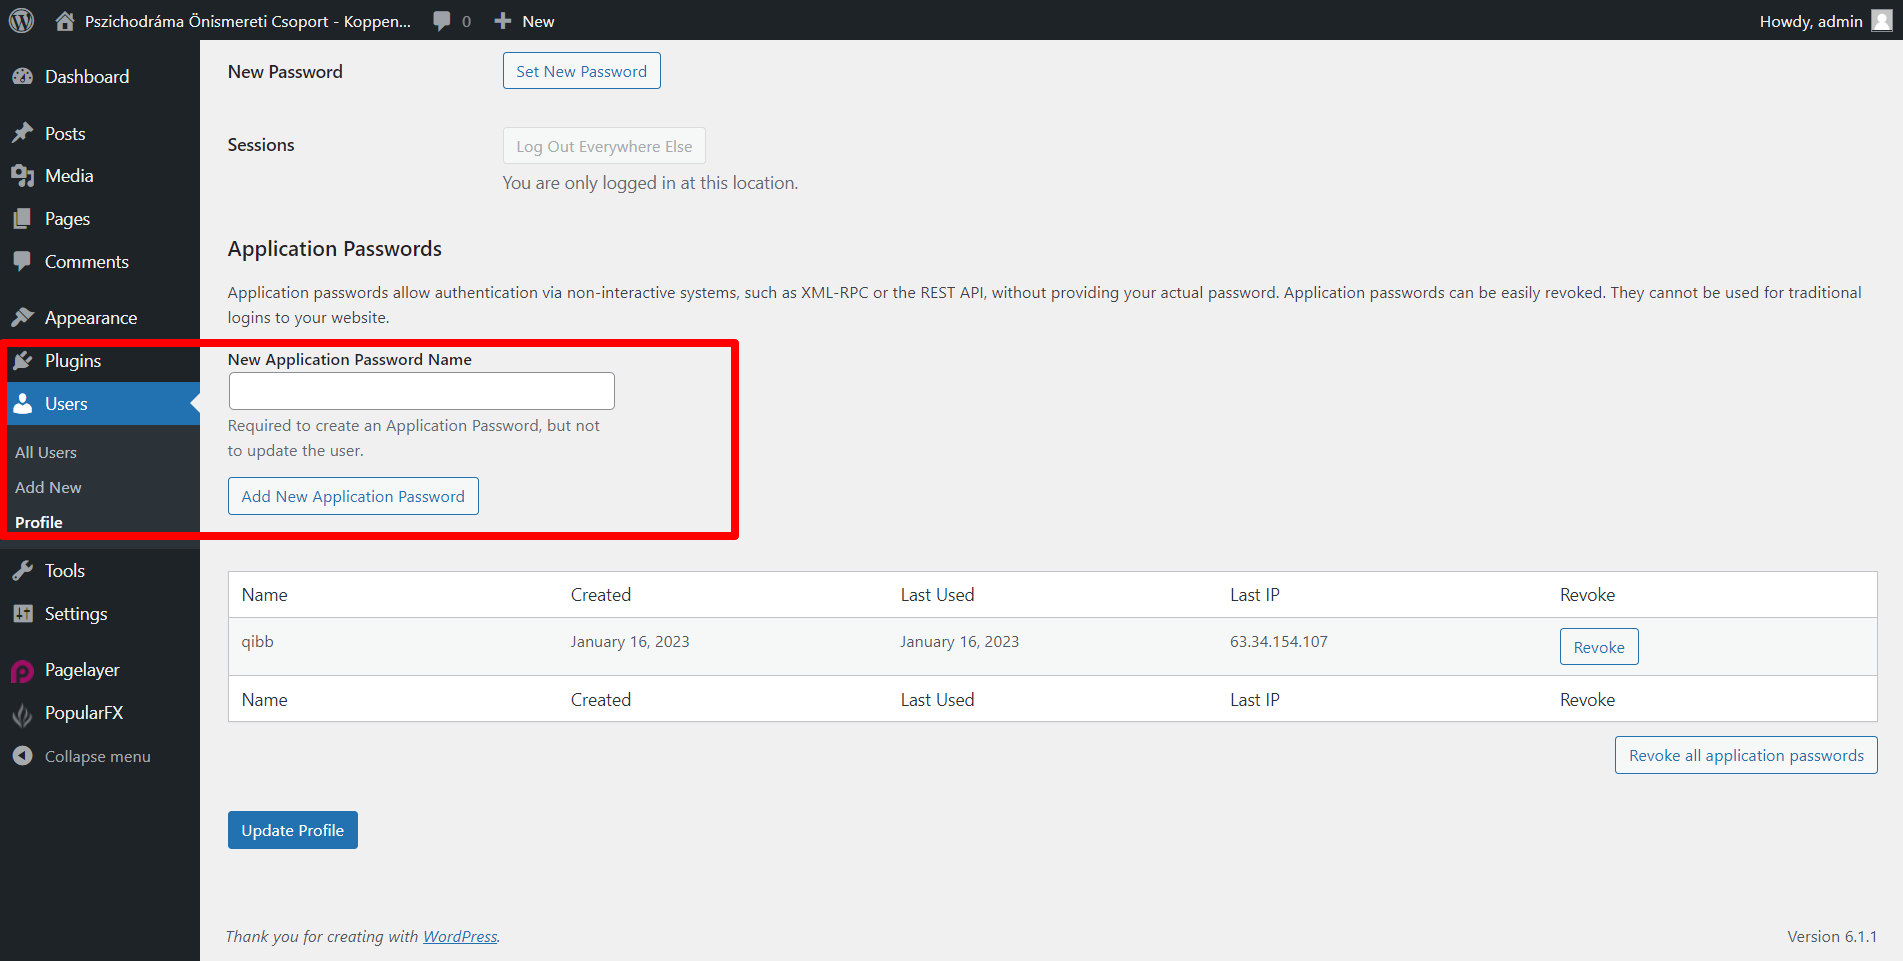1903x961 pixels.
Task: Open site home icon in admin bar
Action: click(65, 21)
